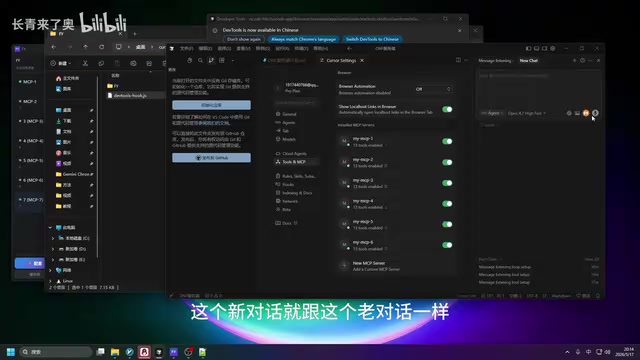Select General in Cursor settings sidebar
This screenshot has width=640, height=360.
pyautogui.click(x=289, y=114)
